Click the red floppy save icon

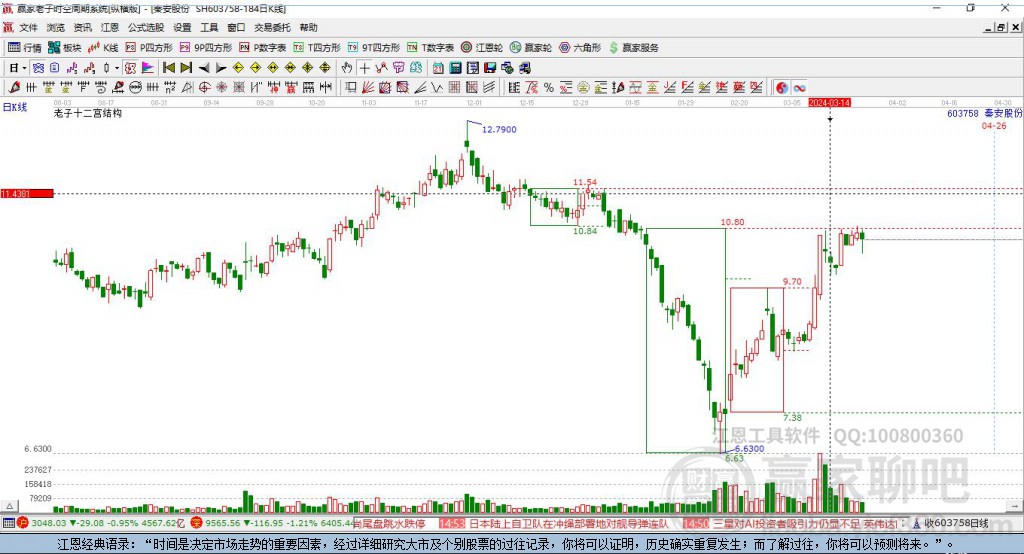click(490, 68)
